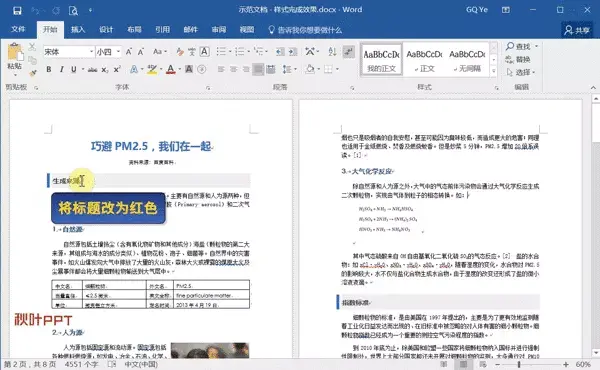The image size is (600, 370).
Task: Toggle Italic formatting
Action: pyautogui.click(x=61, y=69)
